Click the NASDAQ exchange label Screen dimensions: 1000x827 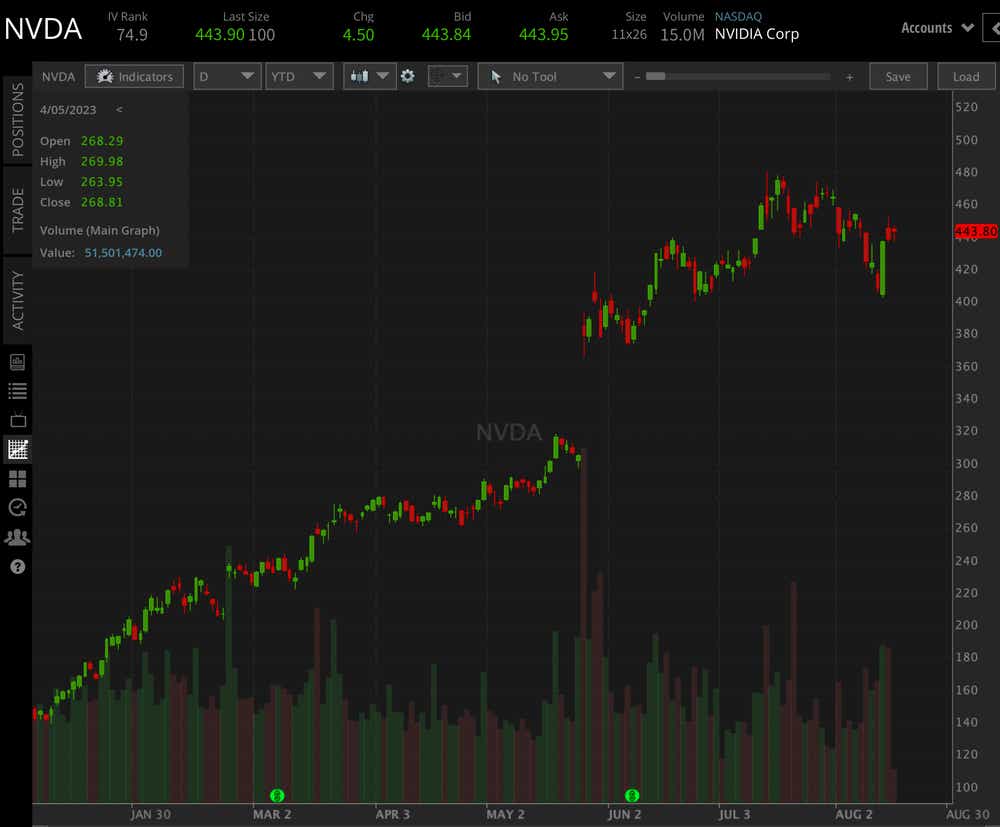pyautogui.click(x=738, y=17)
